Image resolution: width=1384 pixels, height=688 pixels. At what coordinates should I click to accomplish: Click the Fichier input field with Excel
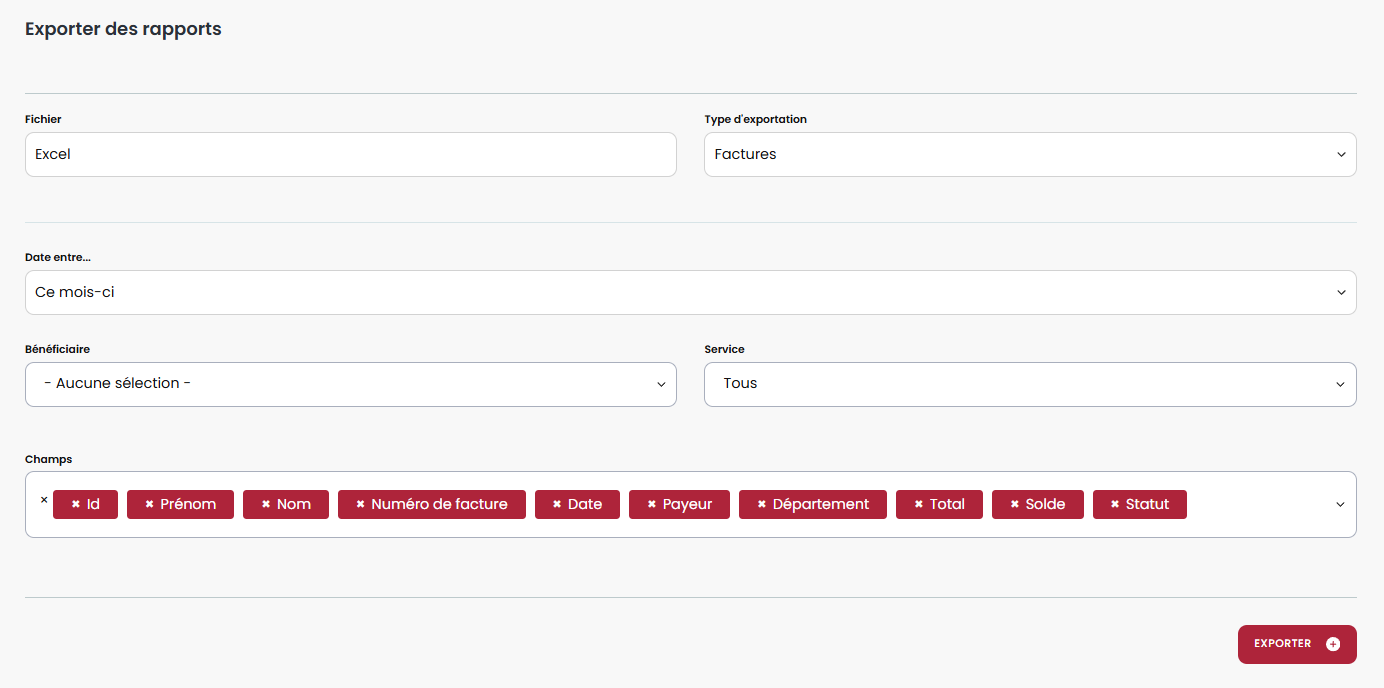click(x=350, y=155)
